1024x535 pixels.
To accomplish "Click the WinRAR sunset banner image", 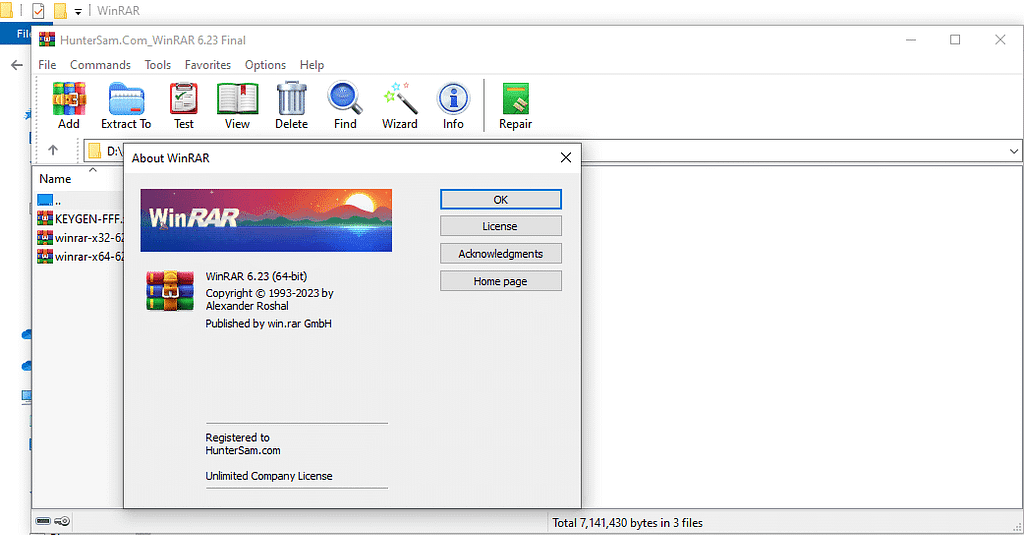I will [x=266, y=220].
